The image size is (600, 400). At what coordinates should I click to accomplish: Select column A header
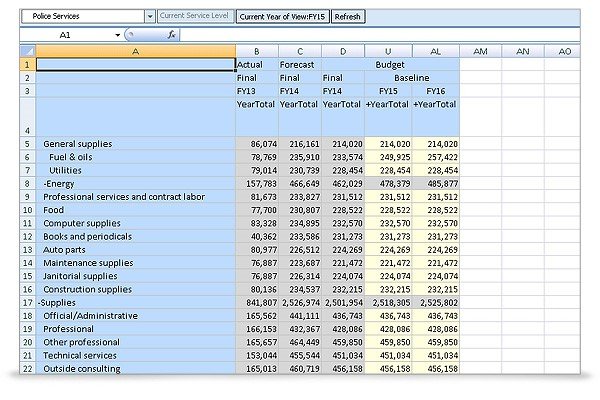[135, 51]
